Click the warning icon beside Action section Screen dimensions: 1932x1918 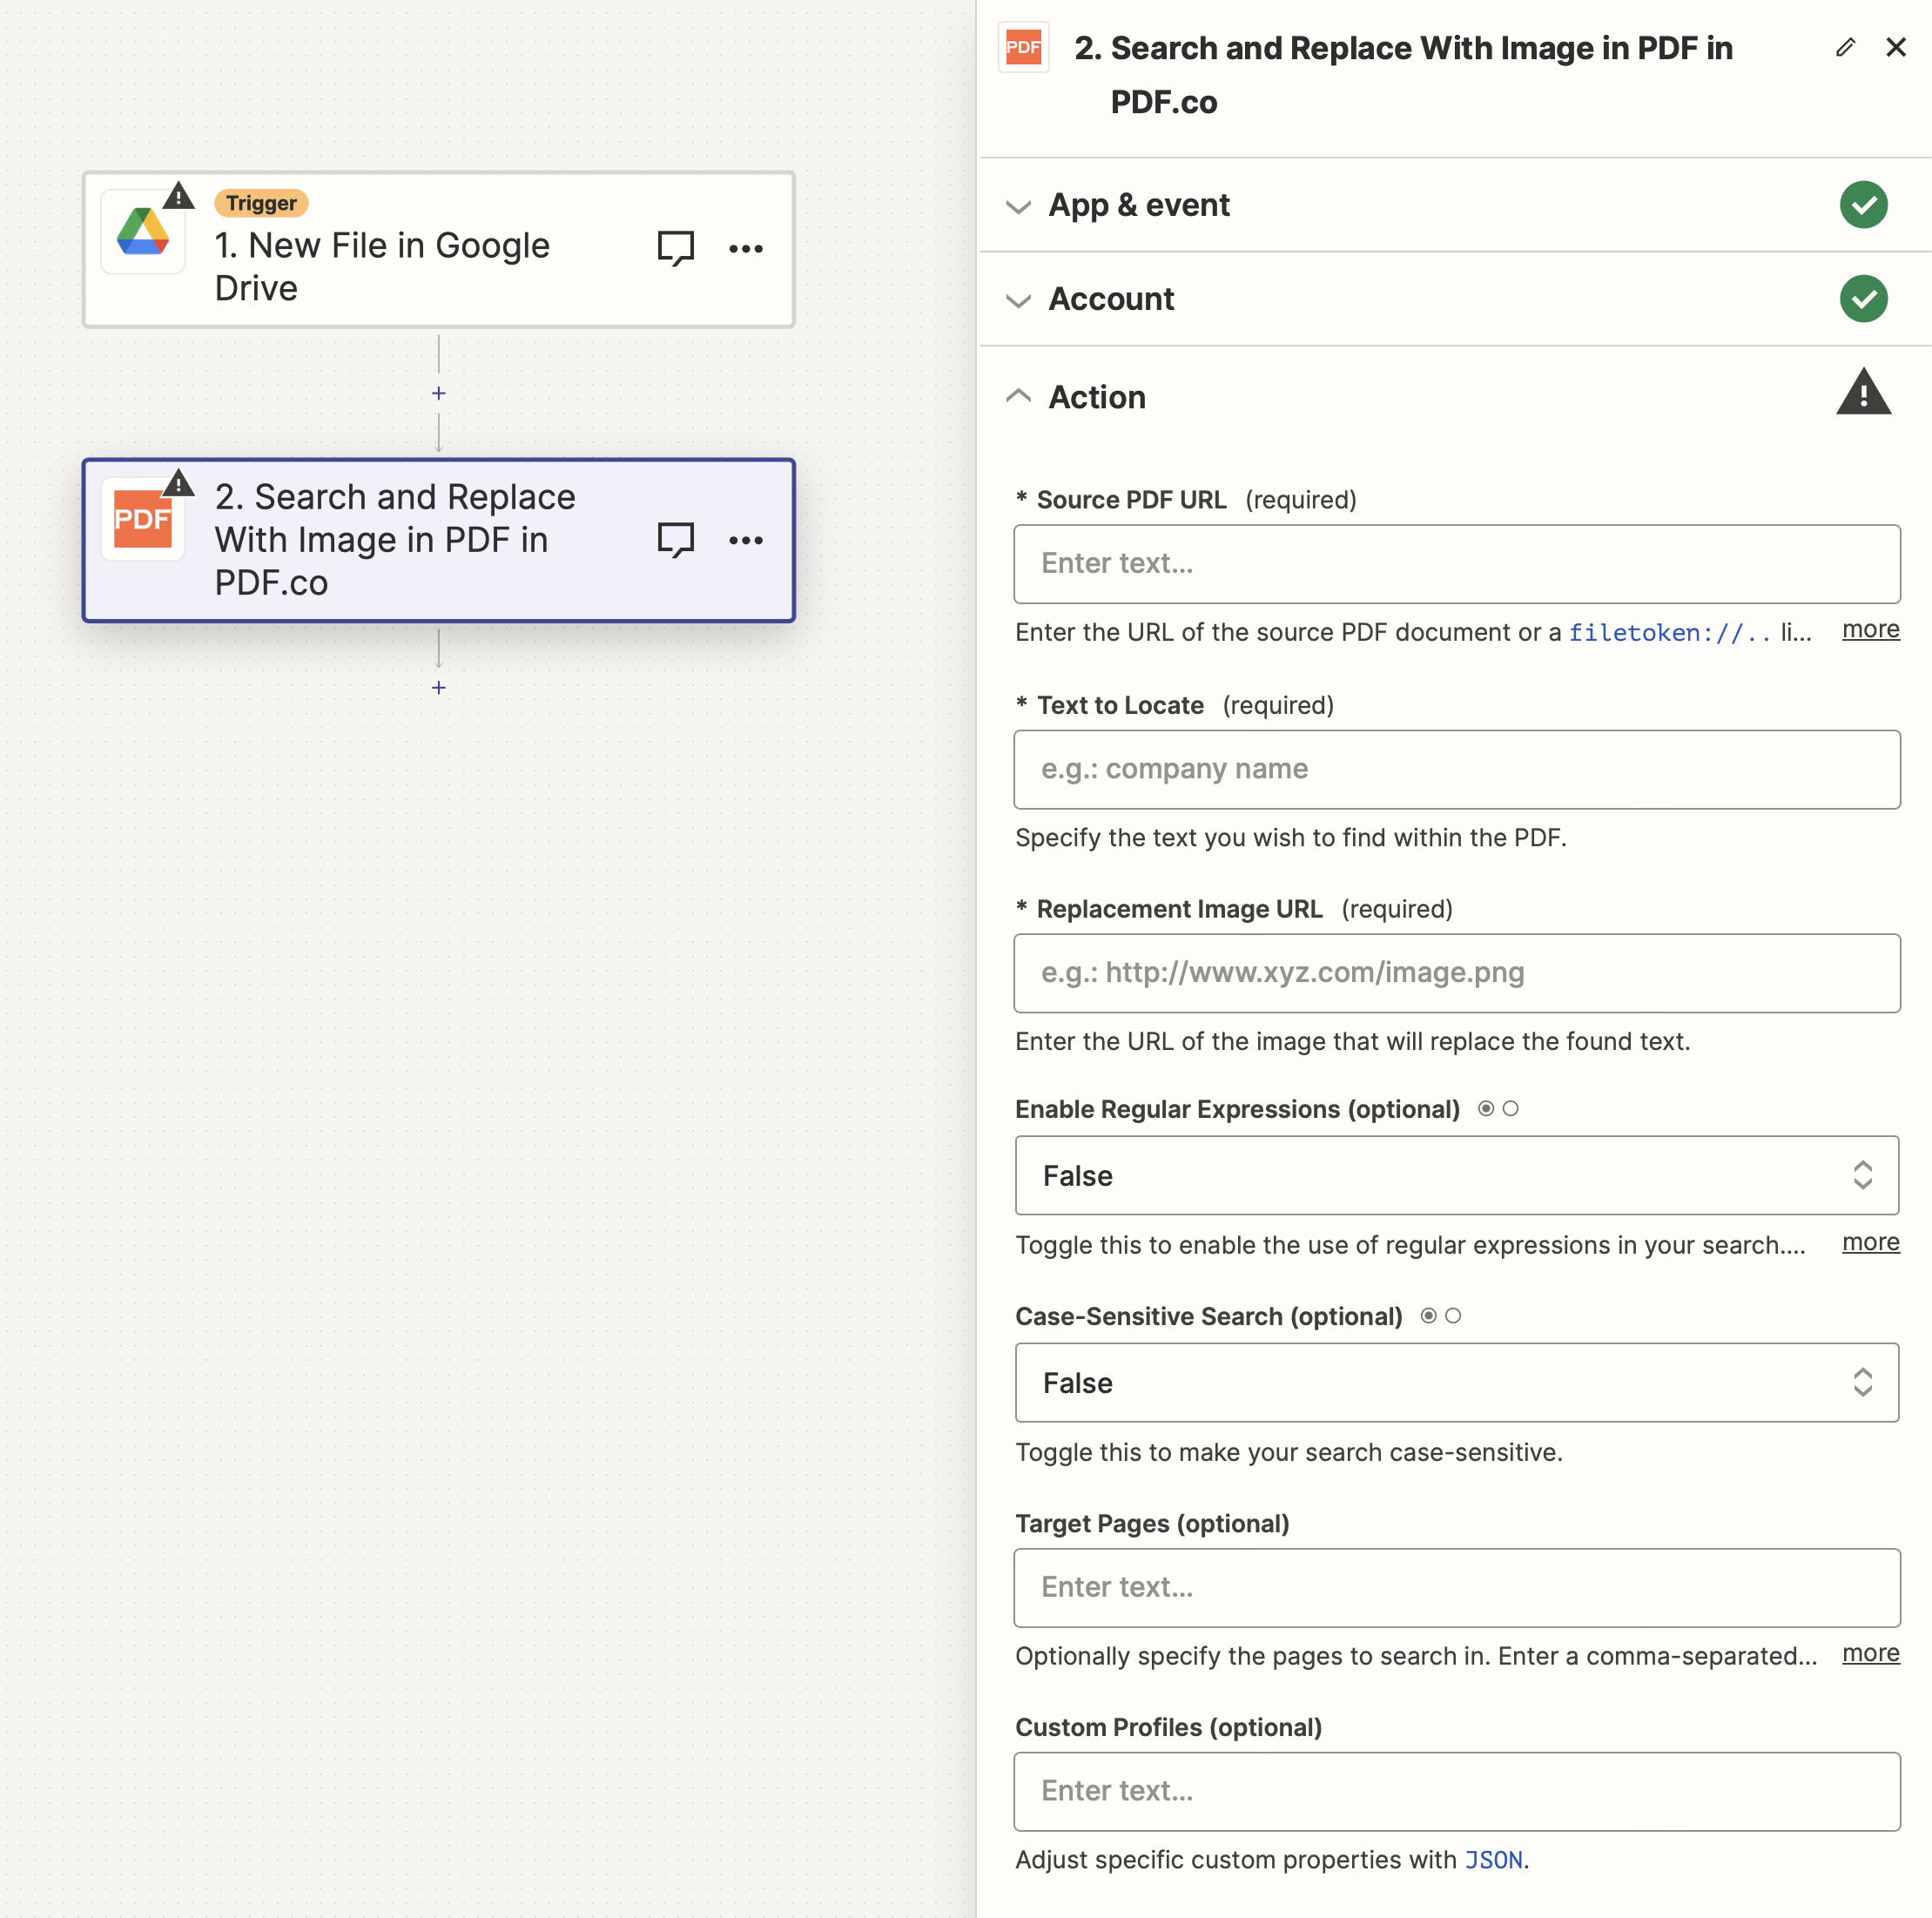point(1864,392)
